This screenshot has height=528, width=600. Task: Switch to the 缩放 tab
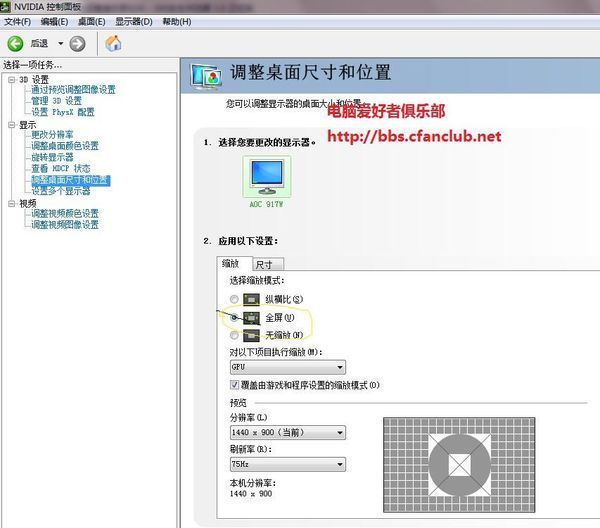[x=234, y=263]
